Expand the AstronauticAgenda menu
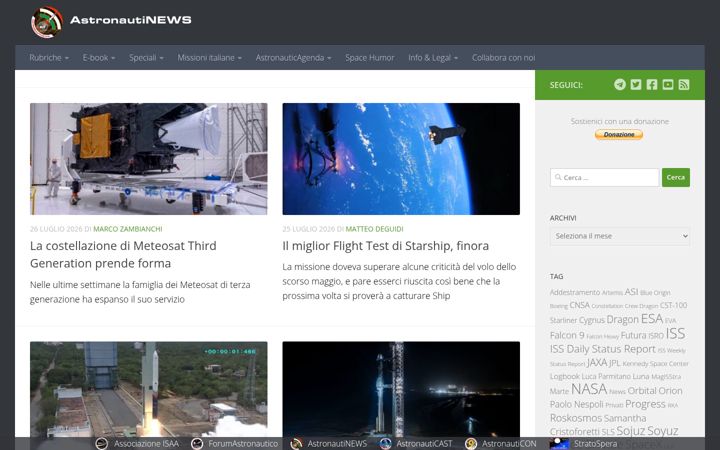 coord(293,58)
